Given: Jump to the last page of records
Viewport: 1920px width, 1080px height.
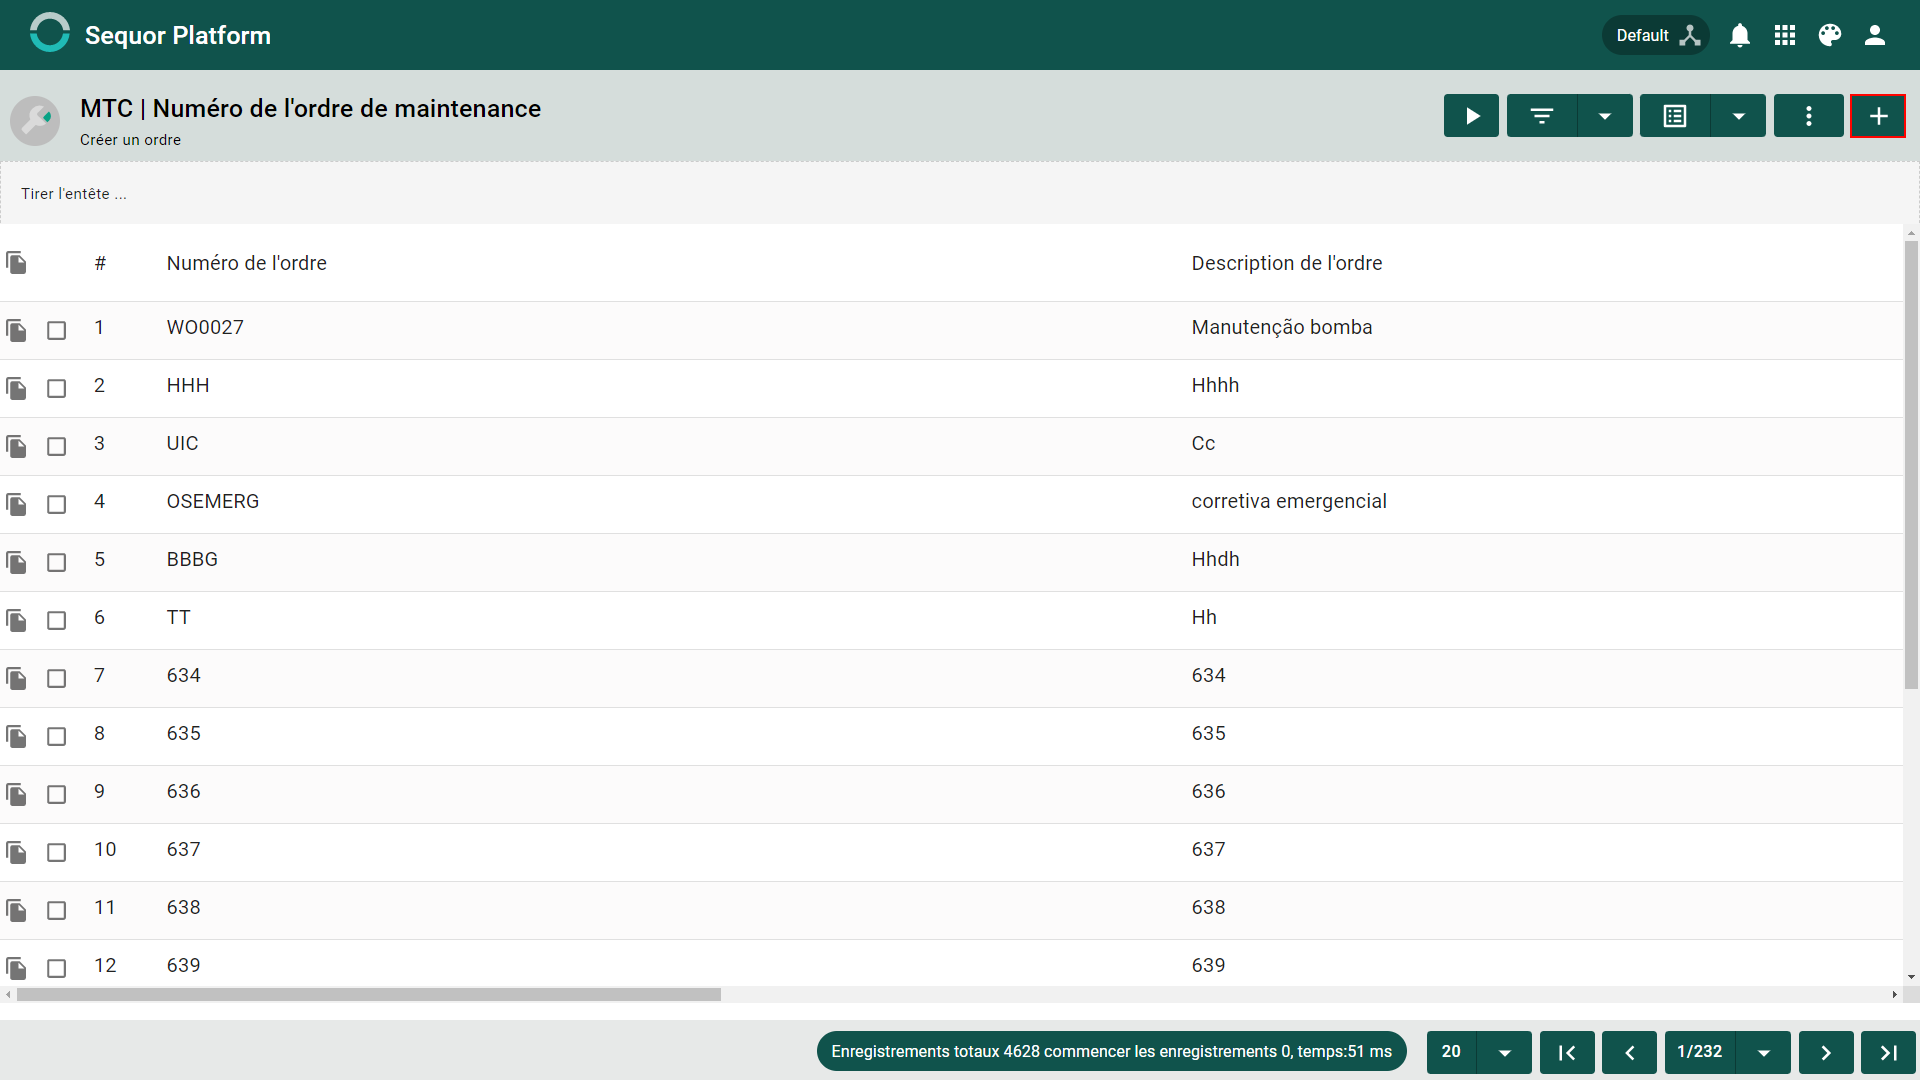Looking at the screenshot, I should click(x=1888, y=1052).
